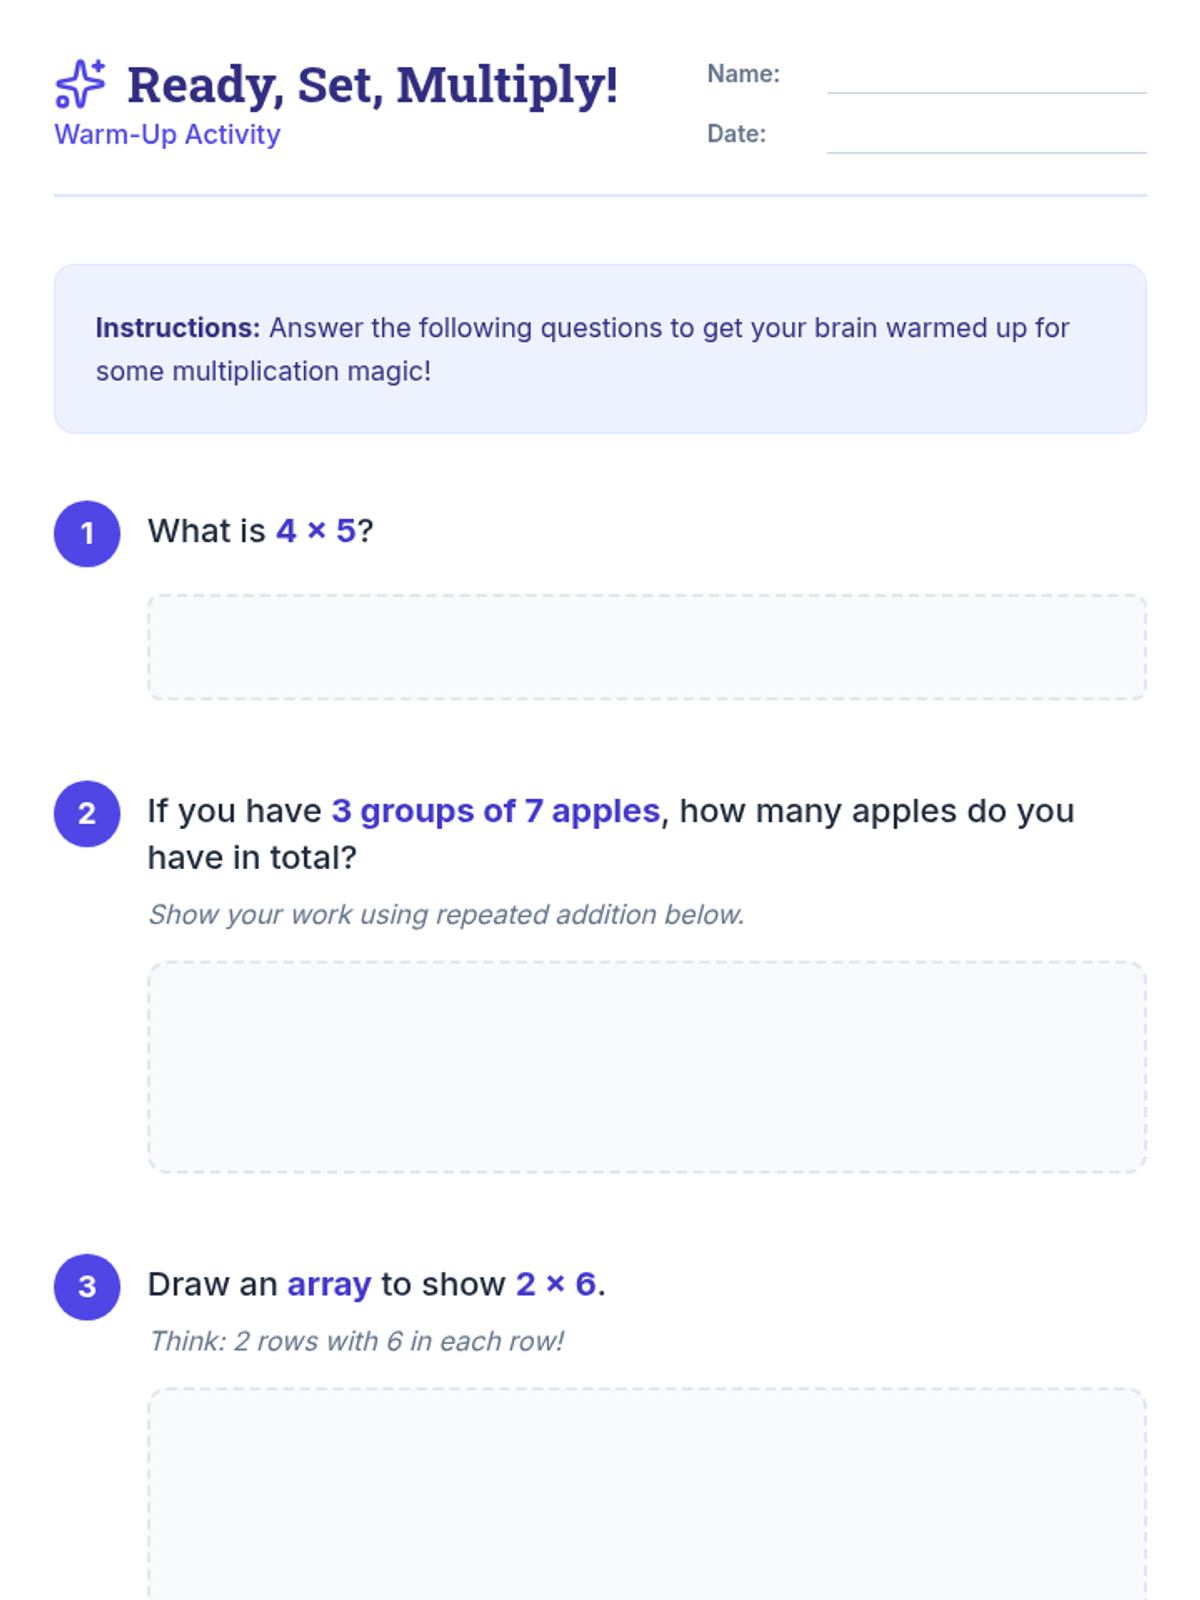The width and height of the screenshot is (1200, 1600).
Task: Click the Name field line
Action: click(x=986, y=80)
